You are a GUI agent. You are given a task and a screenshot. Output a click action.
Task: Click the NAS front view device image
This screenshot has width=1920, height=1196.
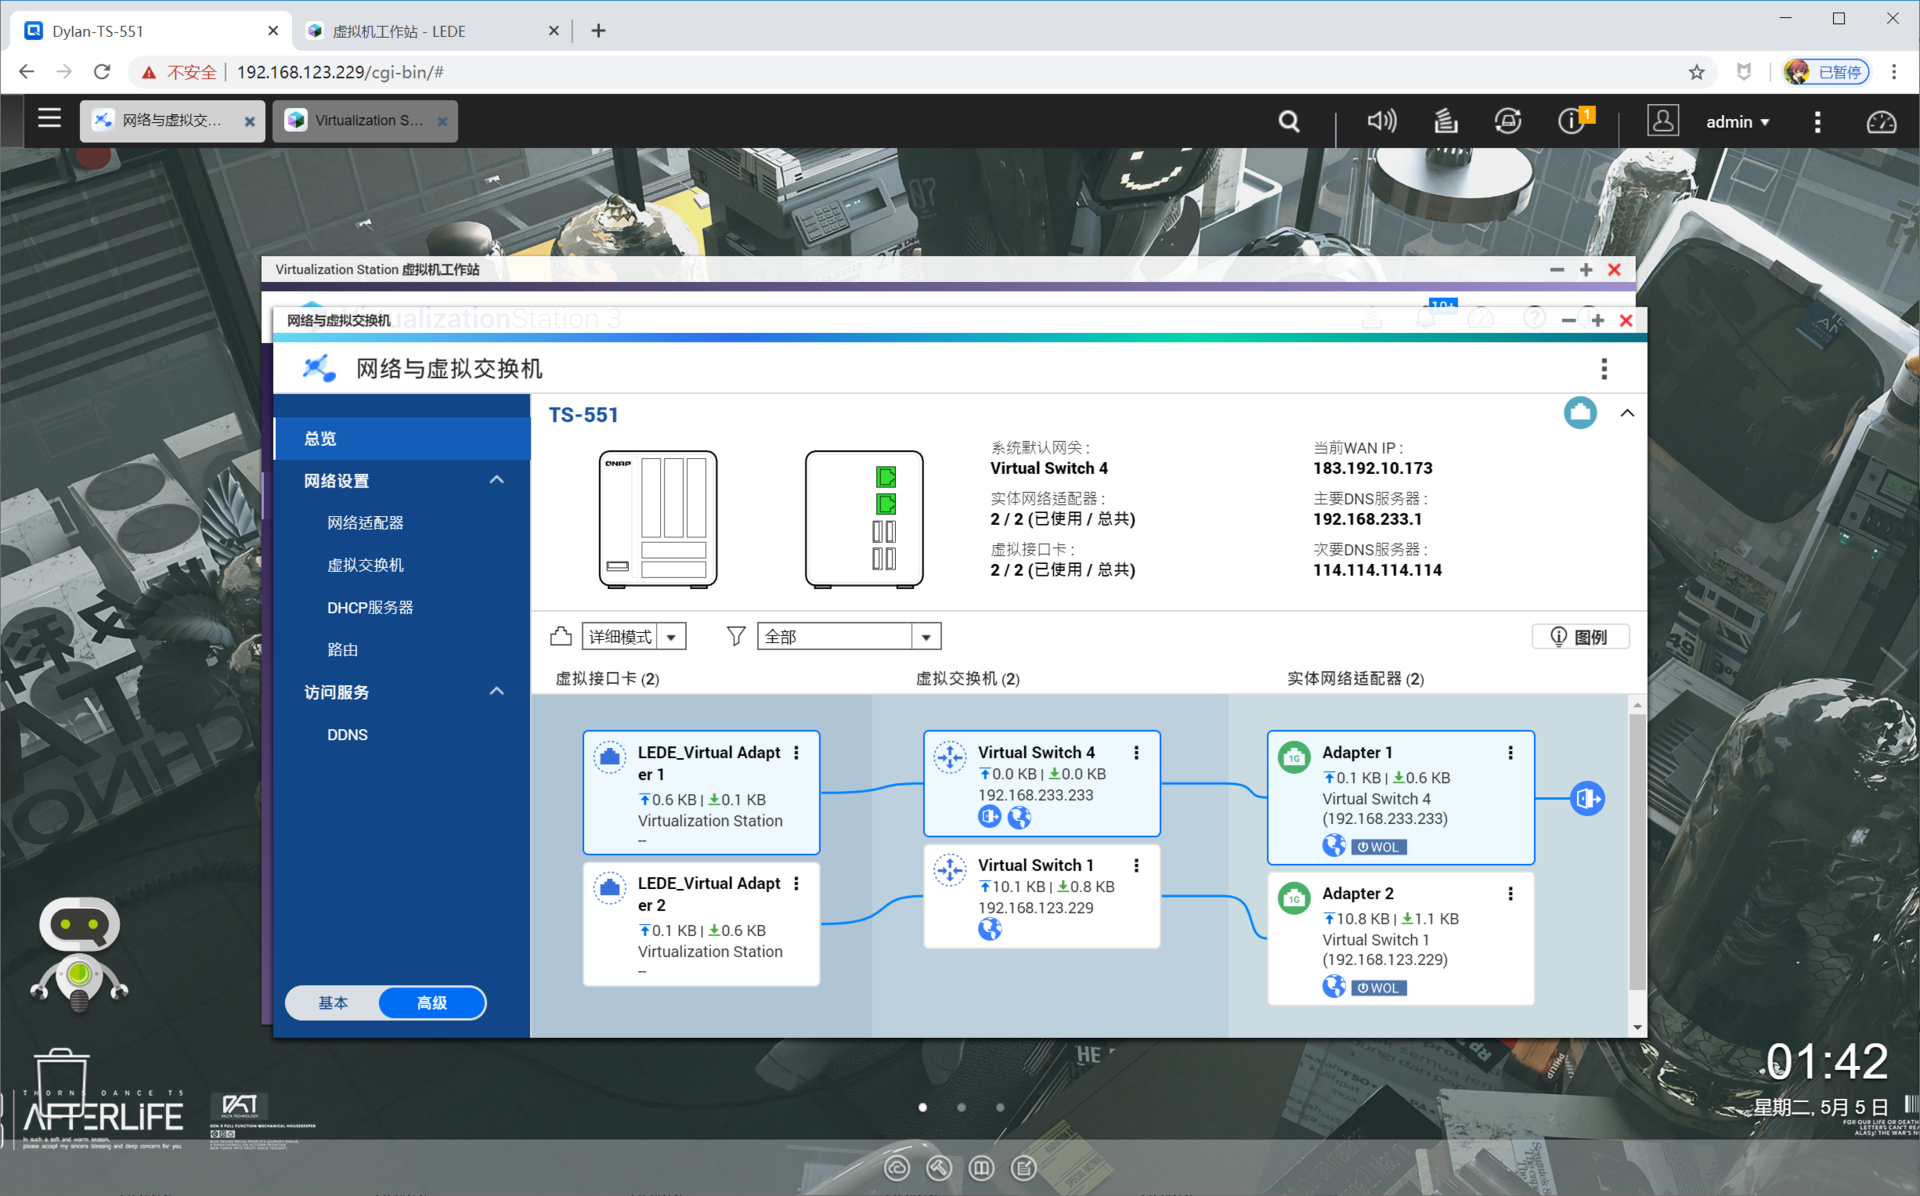[658, 518]
